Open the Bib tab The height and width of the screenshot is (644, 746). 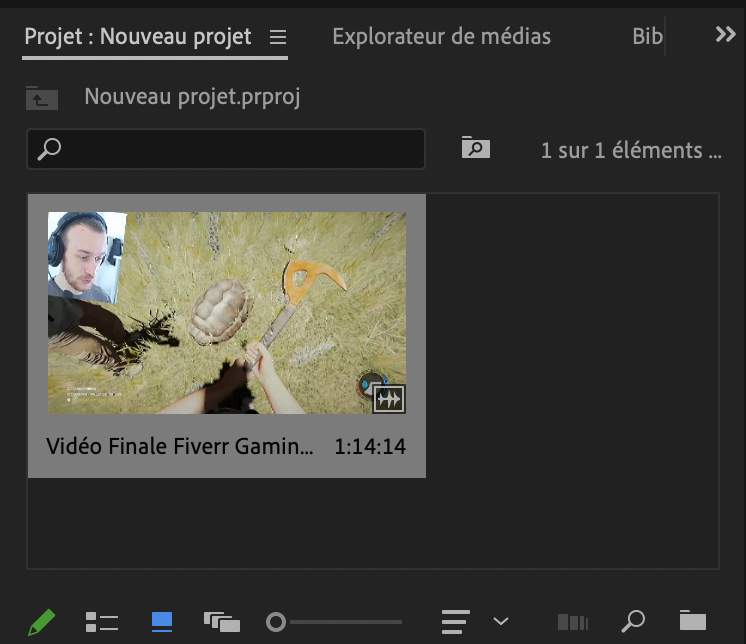pos(647,37)
